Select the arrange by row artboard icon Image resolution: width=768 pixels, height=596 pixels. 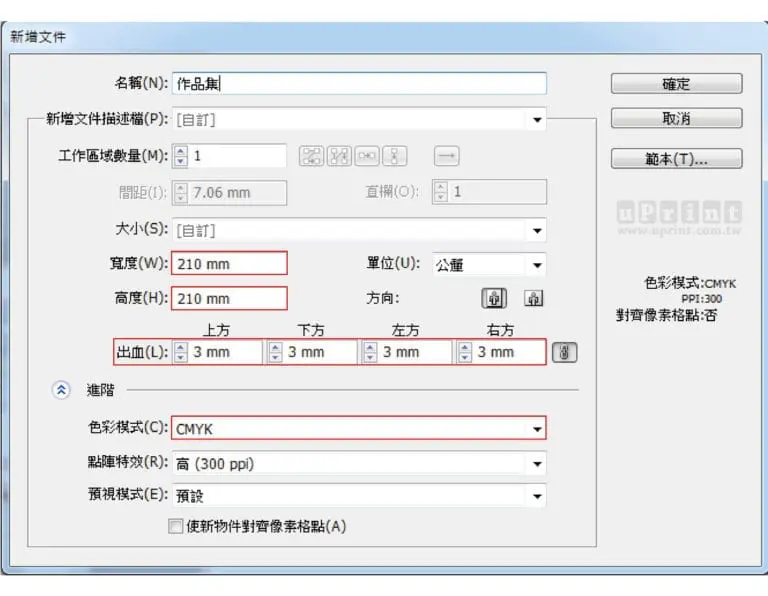pyautogui.click(x=368, y=156)
